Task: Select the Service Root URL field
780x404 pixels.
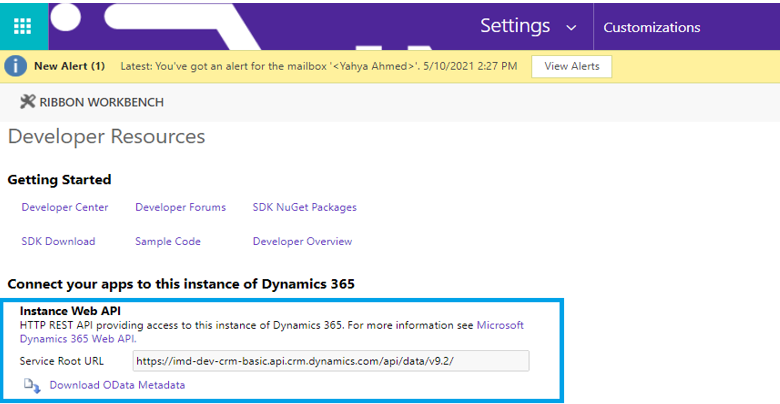Action: [330, 361]
